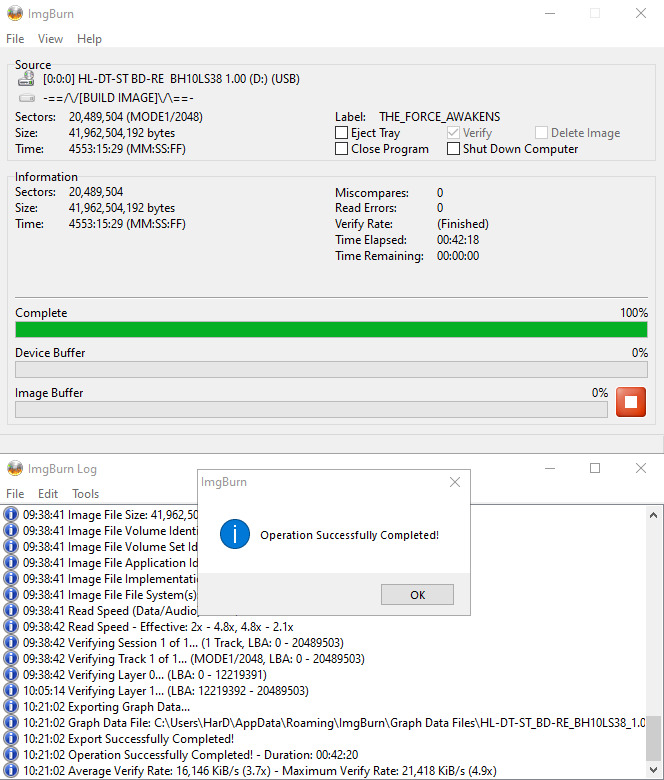Click info icon of Verifying Layer 0 row

[11, 674]
